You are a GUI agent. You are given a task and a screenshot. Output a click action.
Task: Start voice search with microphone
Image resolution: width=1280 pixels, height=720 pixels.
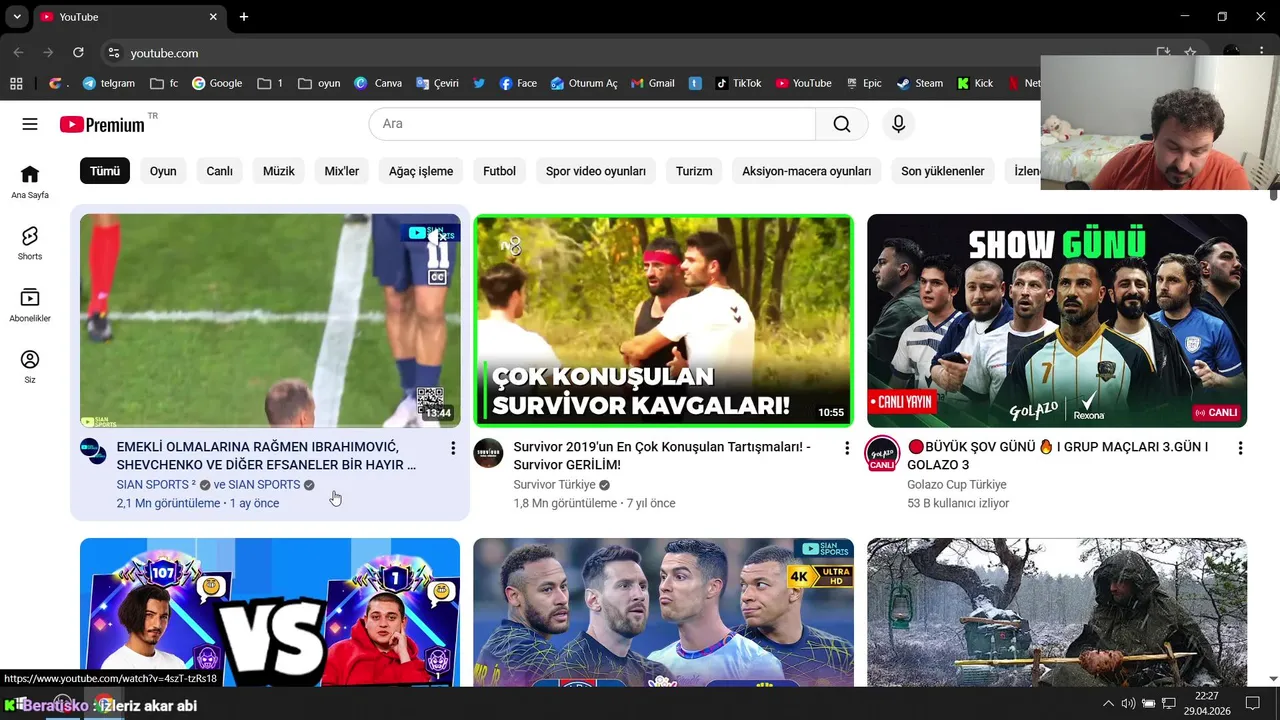click(x=898, y=124)
